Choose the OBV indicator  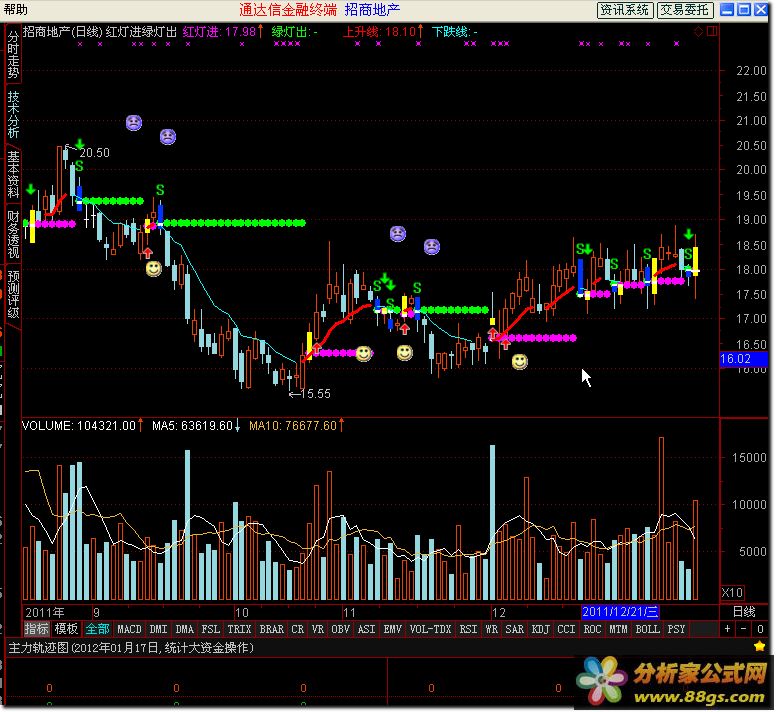(340, 628)
